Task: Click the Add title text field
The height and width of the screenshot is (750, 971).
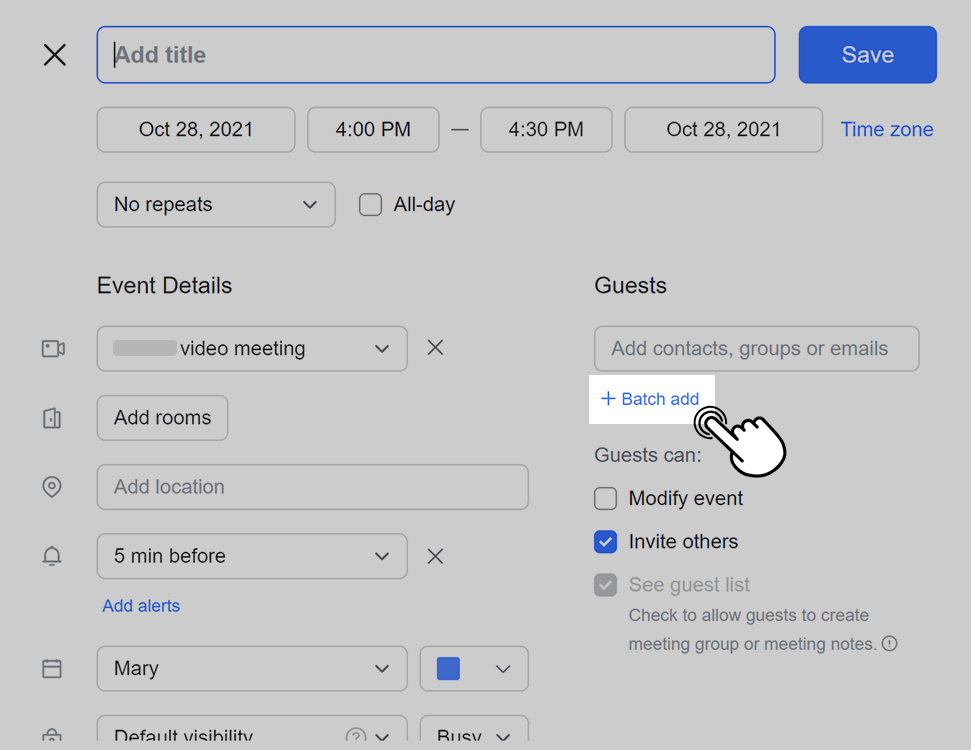Action: (x=436, y=55)
